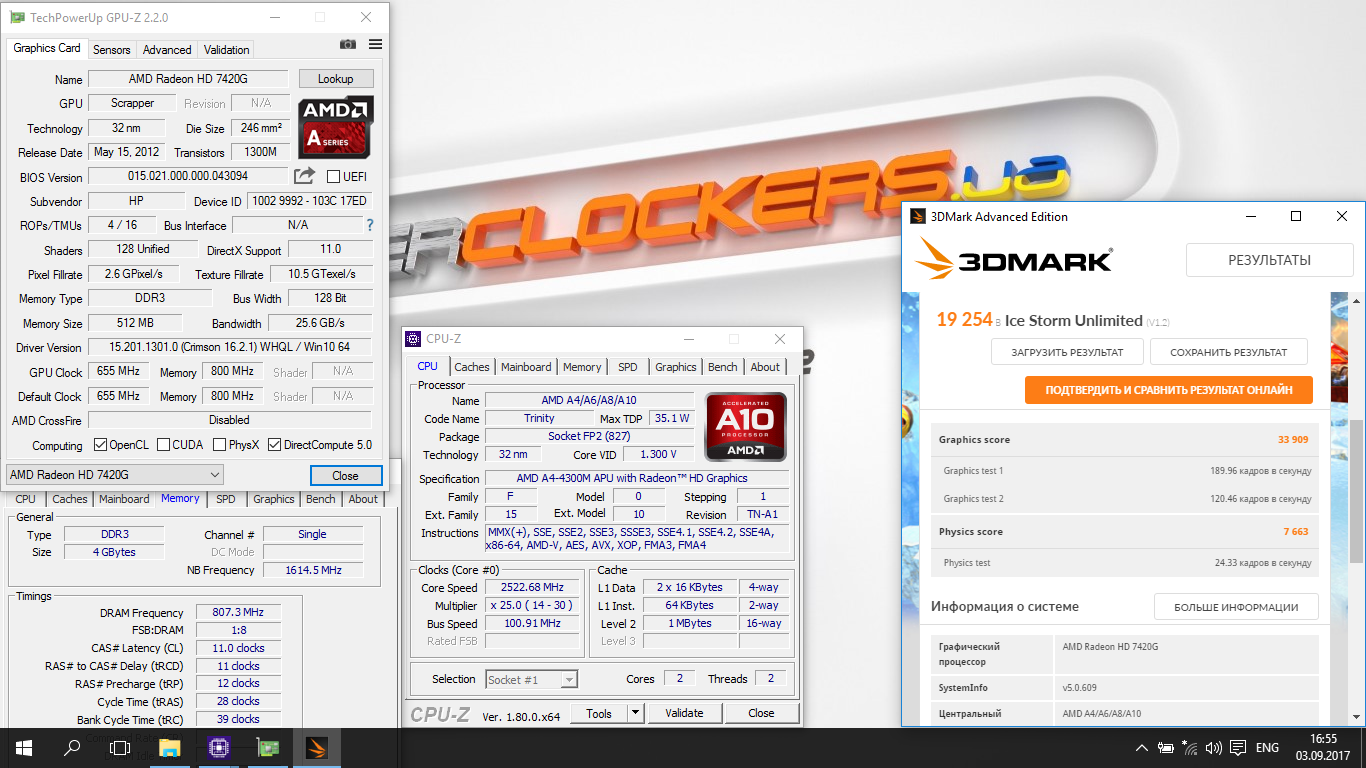
Task: Toggle CUDA checkbox
Action: coord(162,445)
